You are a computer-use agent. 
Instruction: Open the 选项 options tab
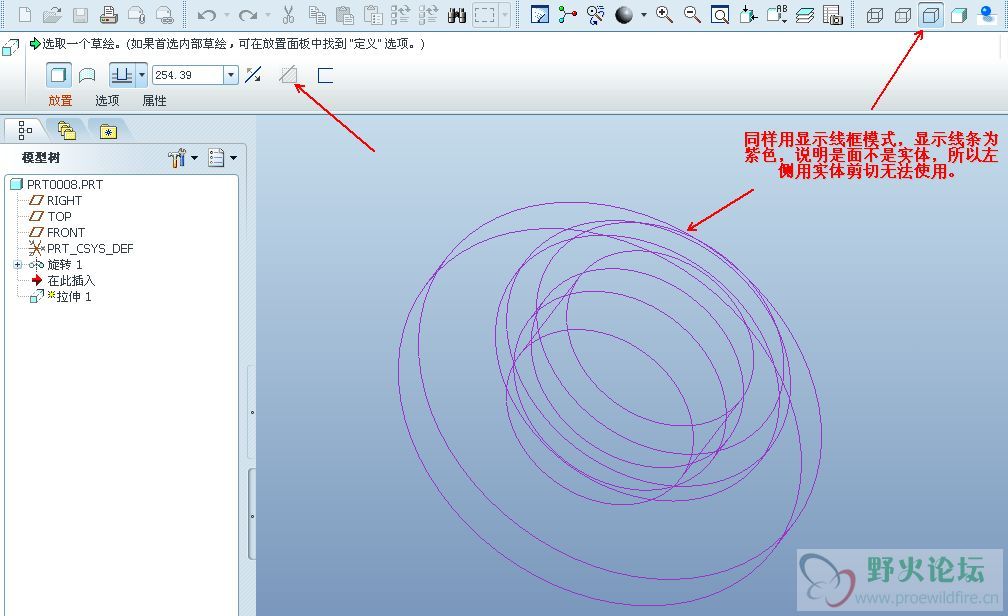click(107, 100)
